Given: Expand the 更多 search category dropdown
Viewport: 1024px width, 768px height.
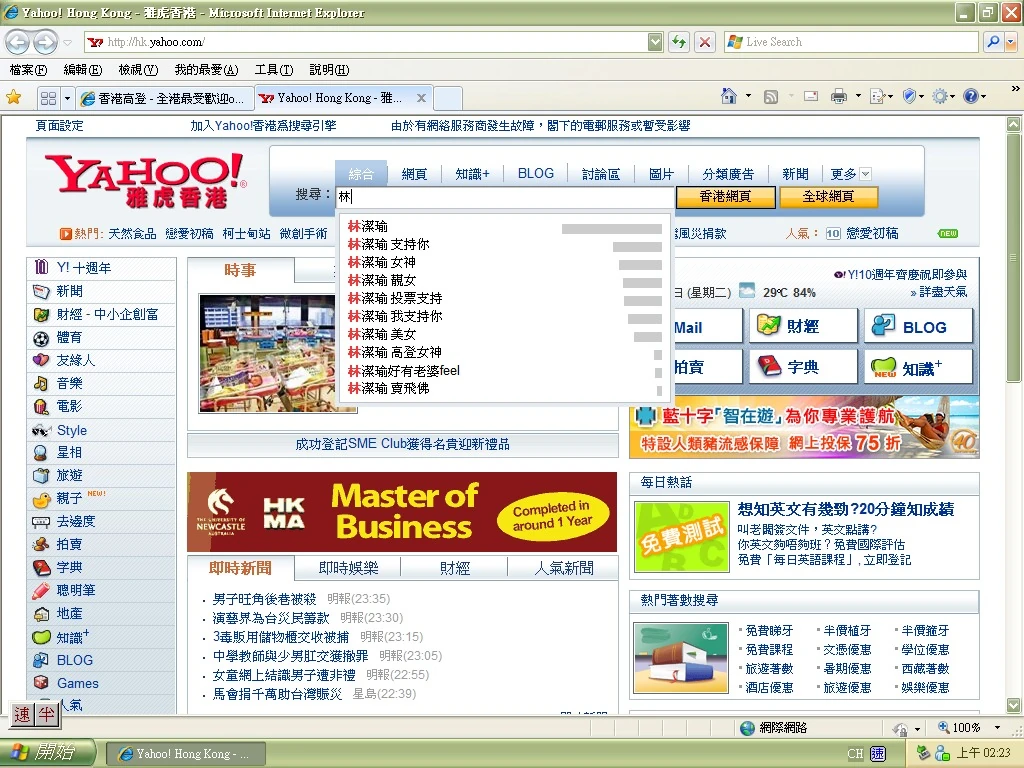Looking at the screenshot, I should click(865, 174).
